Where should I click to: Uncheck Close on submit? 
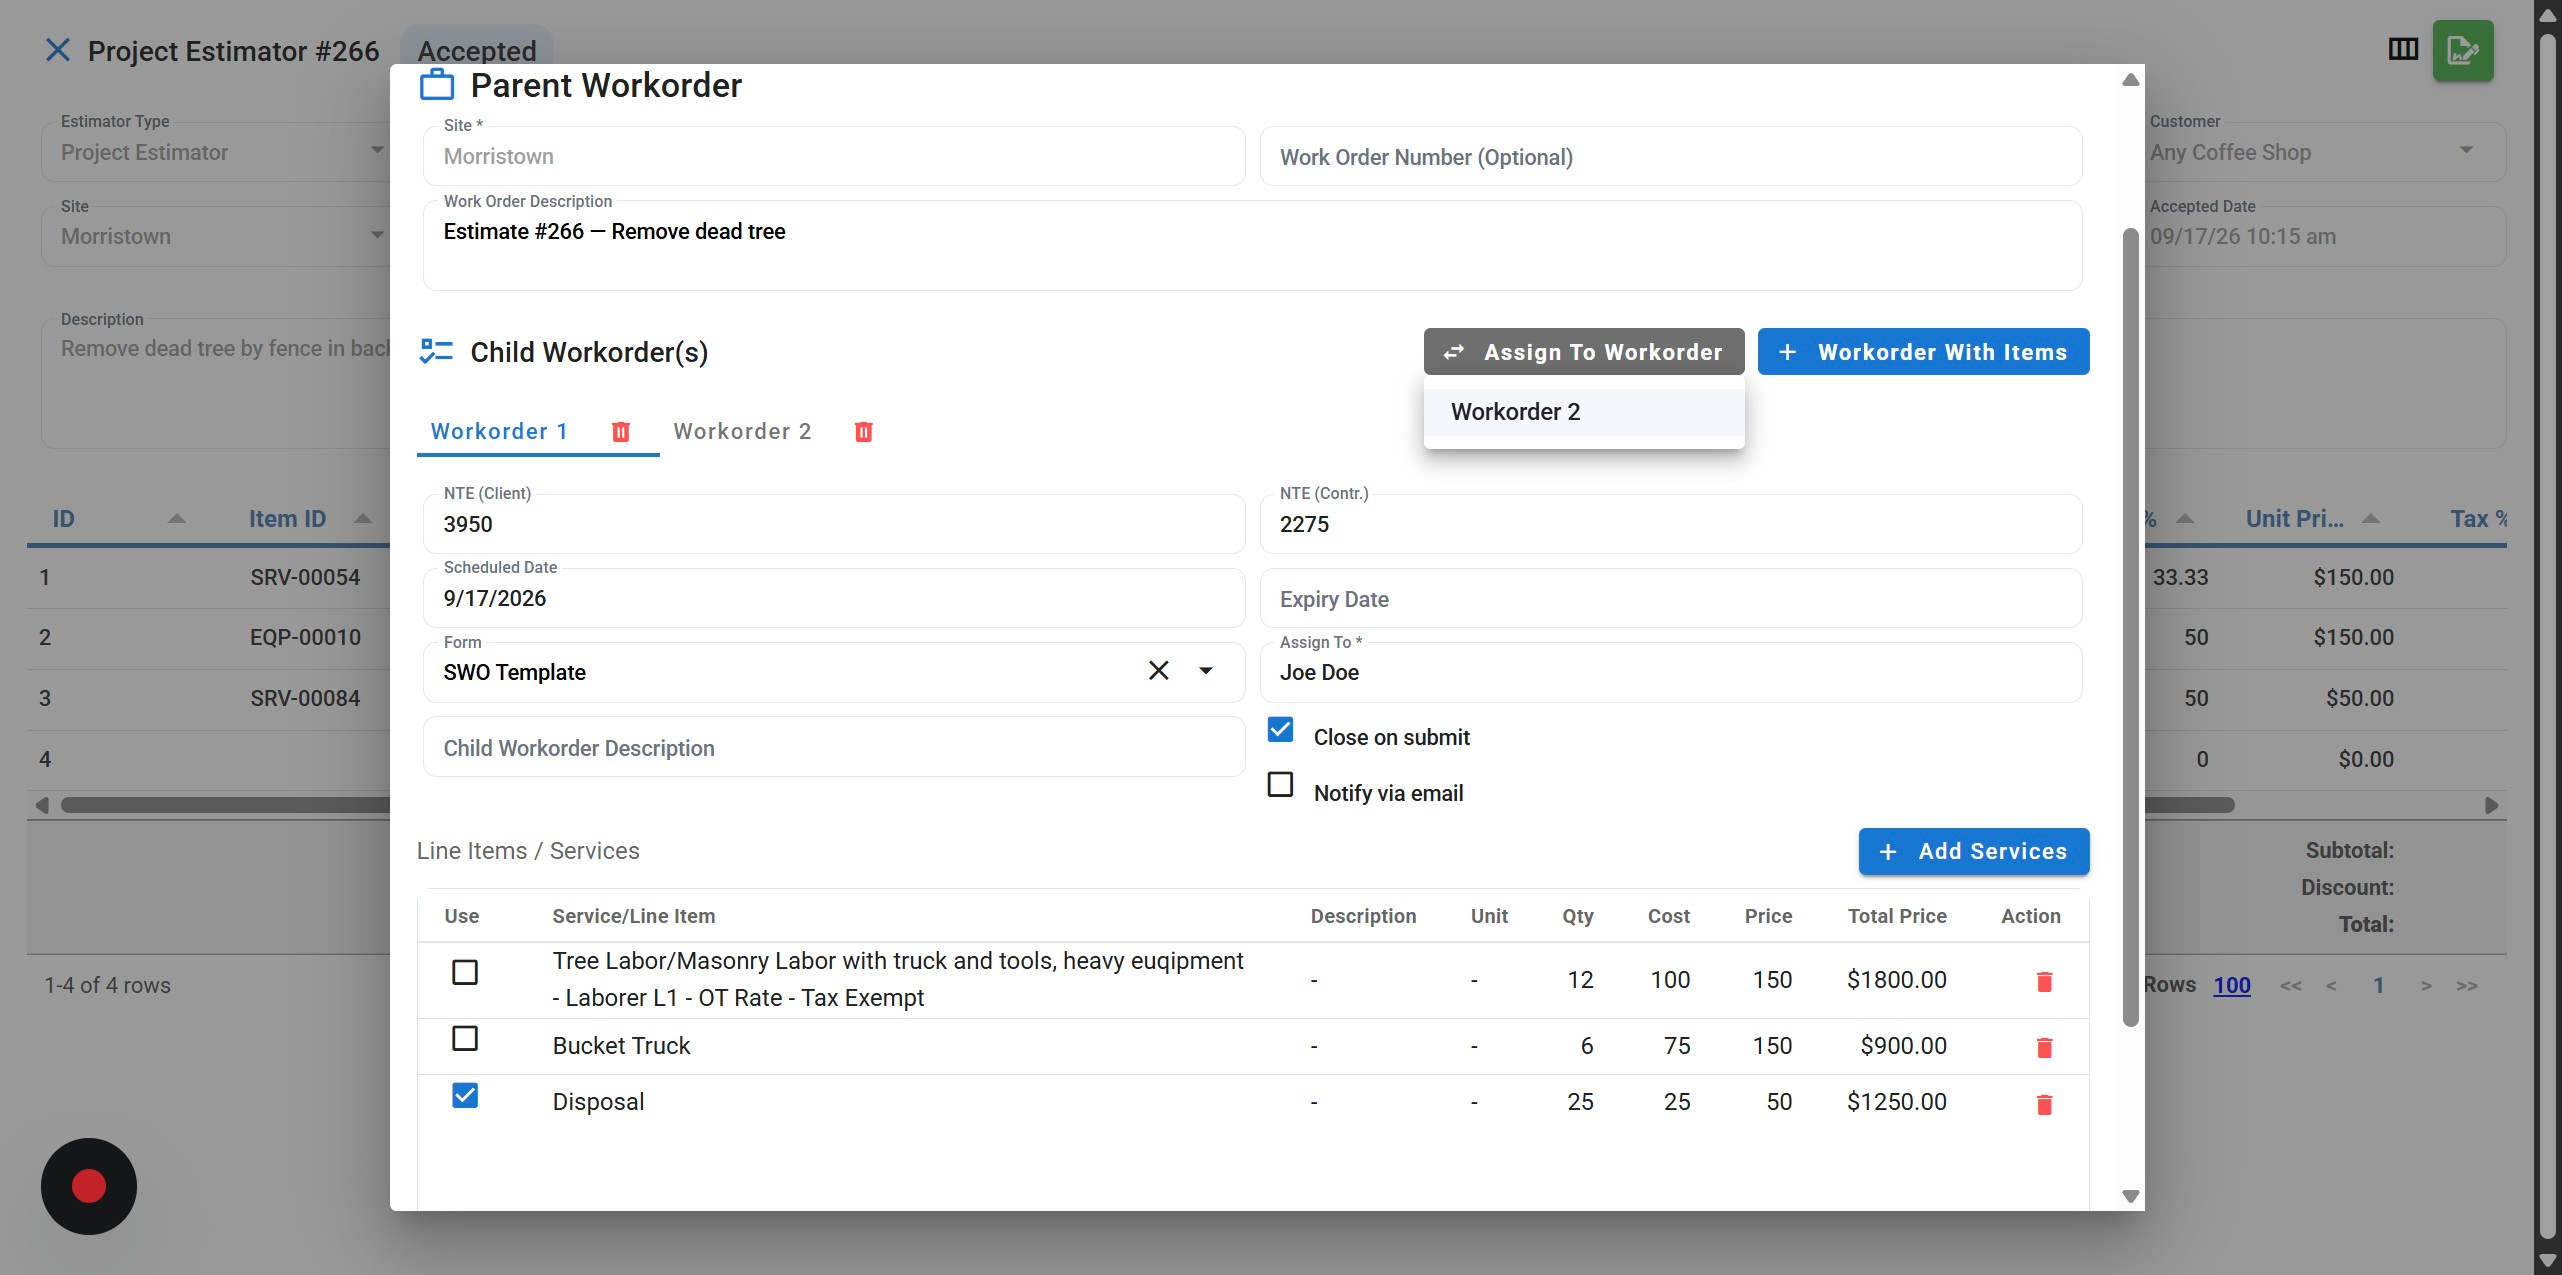pyautogui.click(x=1280, y=730)
